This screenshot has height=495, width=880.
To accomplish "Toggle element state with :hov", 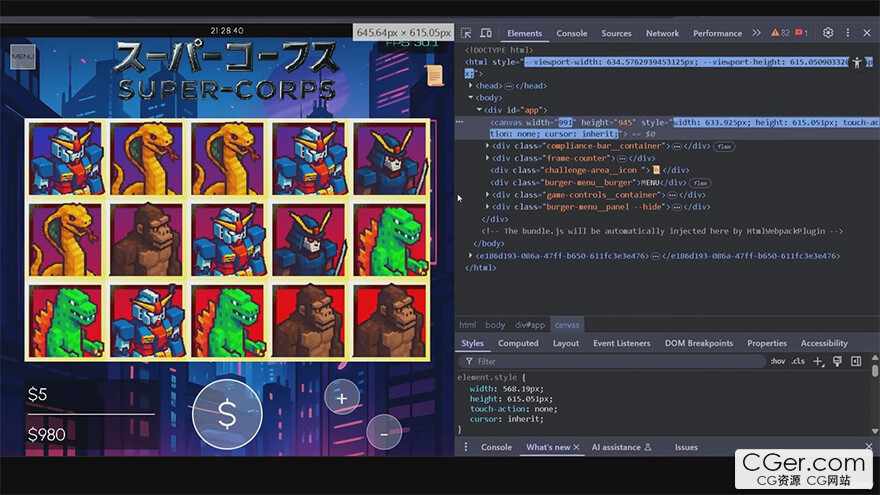I will point(777,361).
